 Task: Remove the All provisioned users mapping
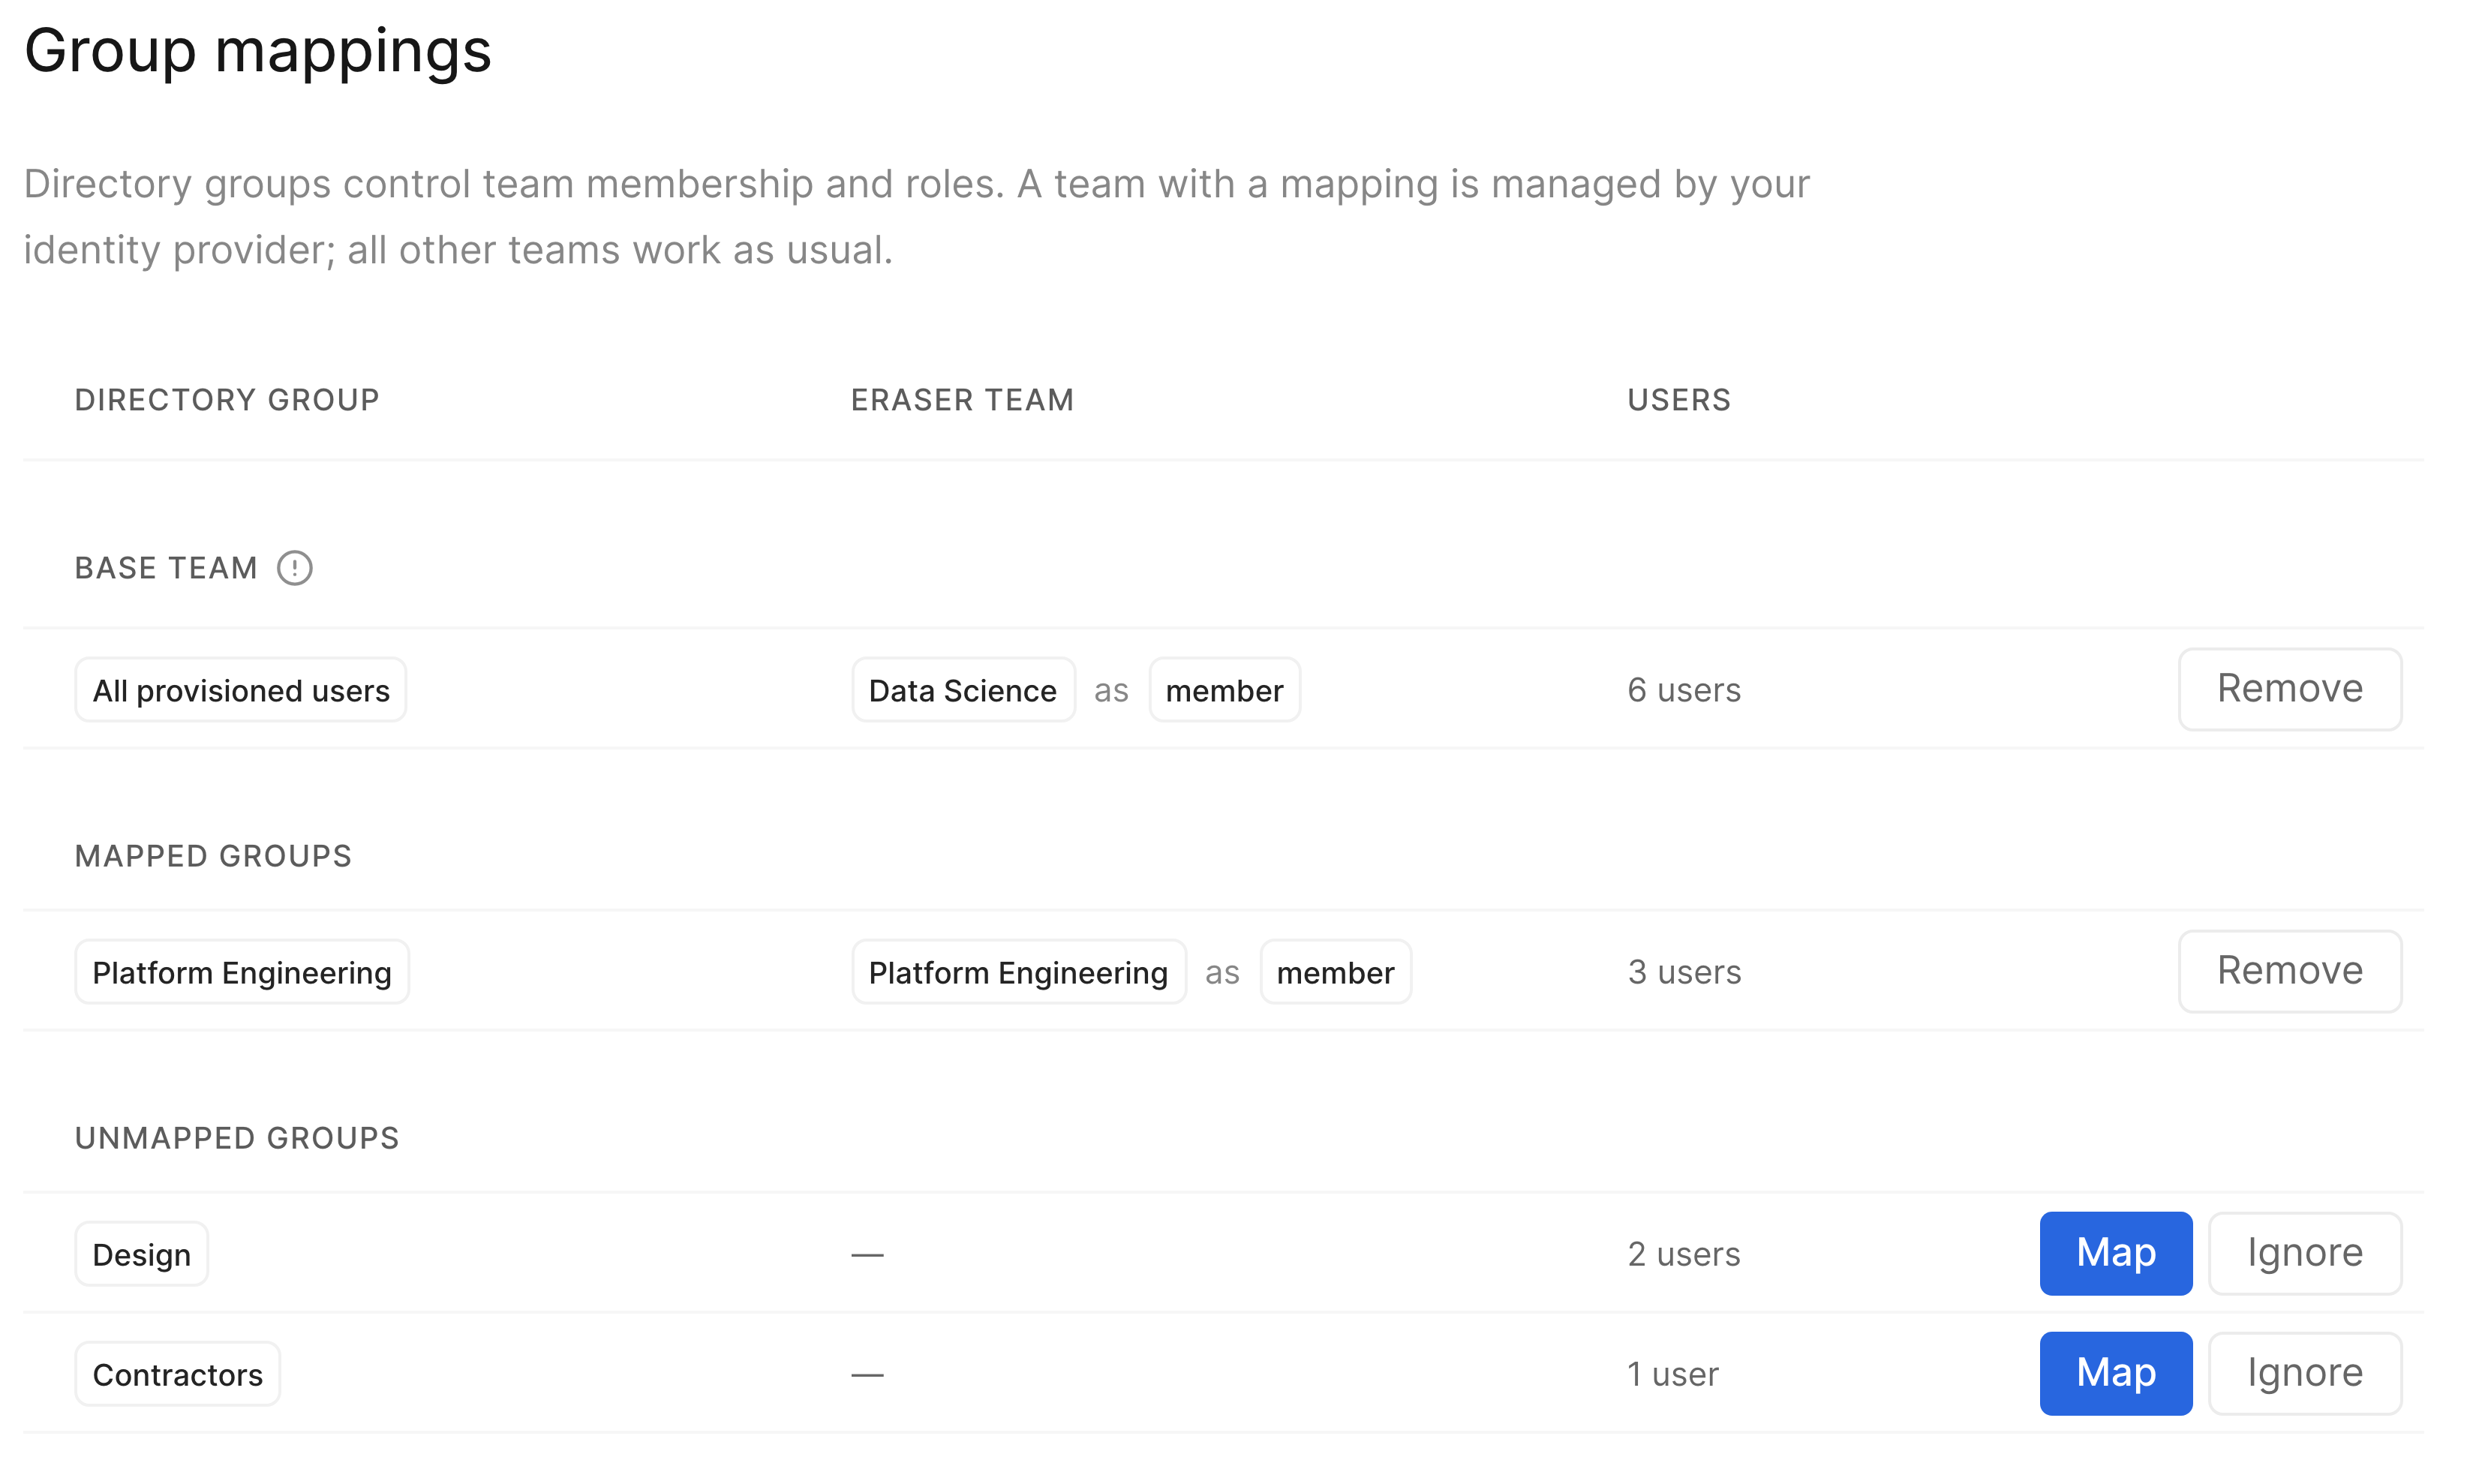[2290, 689]
